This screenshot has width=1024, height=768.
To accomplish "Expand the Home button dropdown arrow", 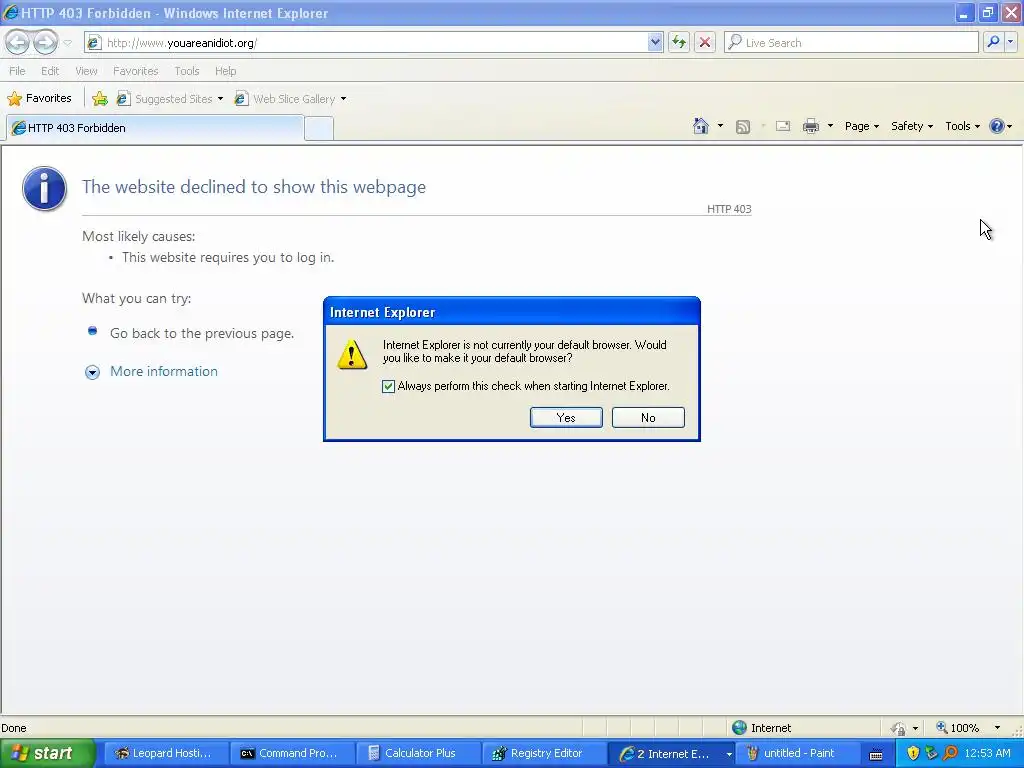I will point(720,126).
